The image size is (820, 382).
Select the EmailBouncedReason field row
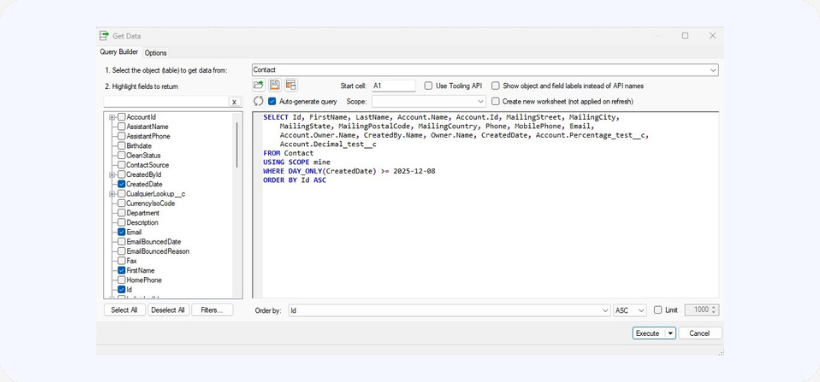coord(157,251)
